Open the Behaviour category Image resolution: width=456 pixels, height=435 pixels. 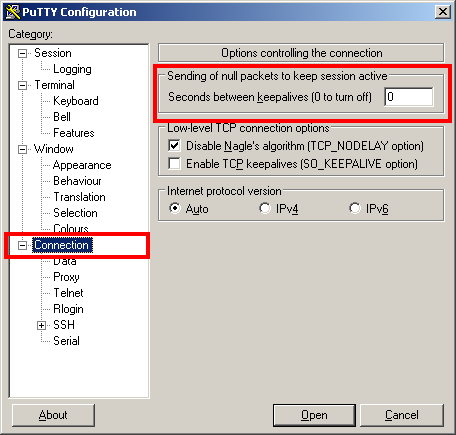click(x=77, y=181)
